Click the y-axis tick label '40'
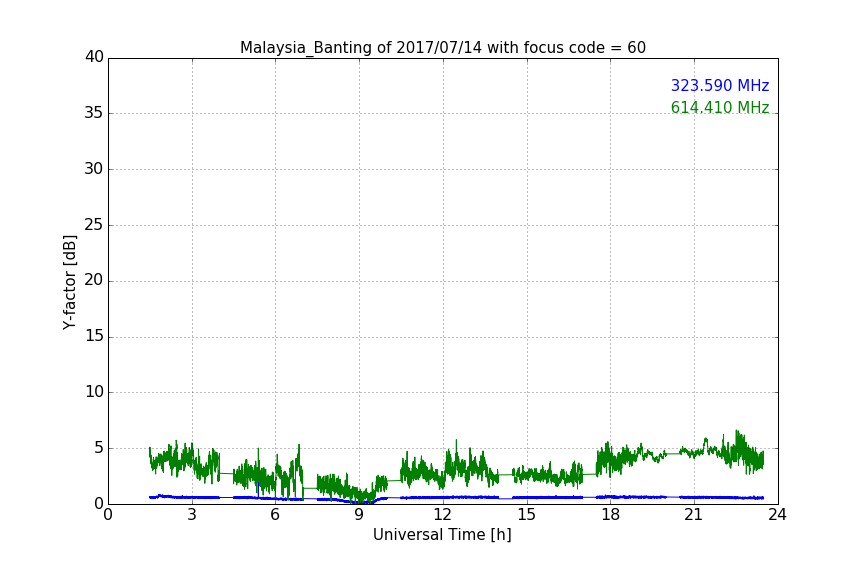This screenshot has height=576, width=864. (94, 57)
